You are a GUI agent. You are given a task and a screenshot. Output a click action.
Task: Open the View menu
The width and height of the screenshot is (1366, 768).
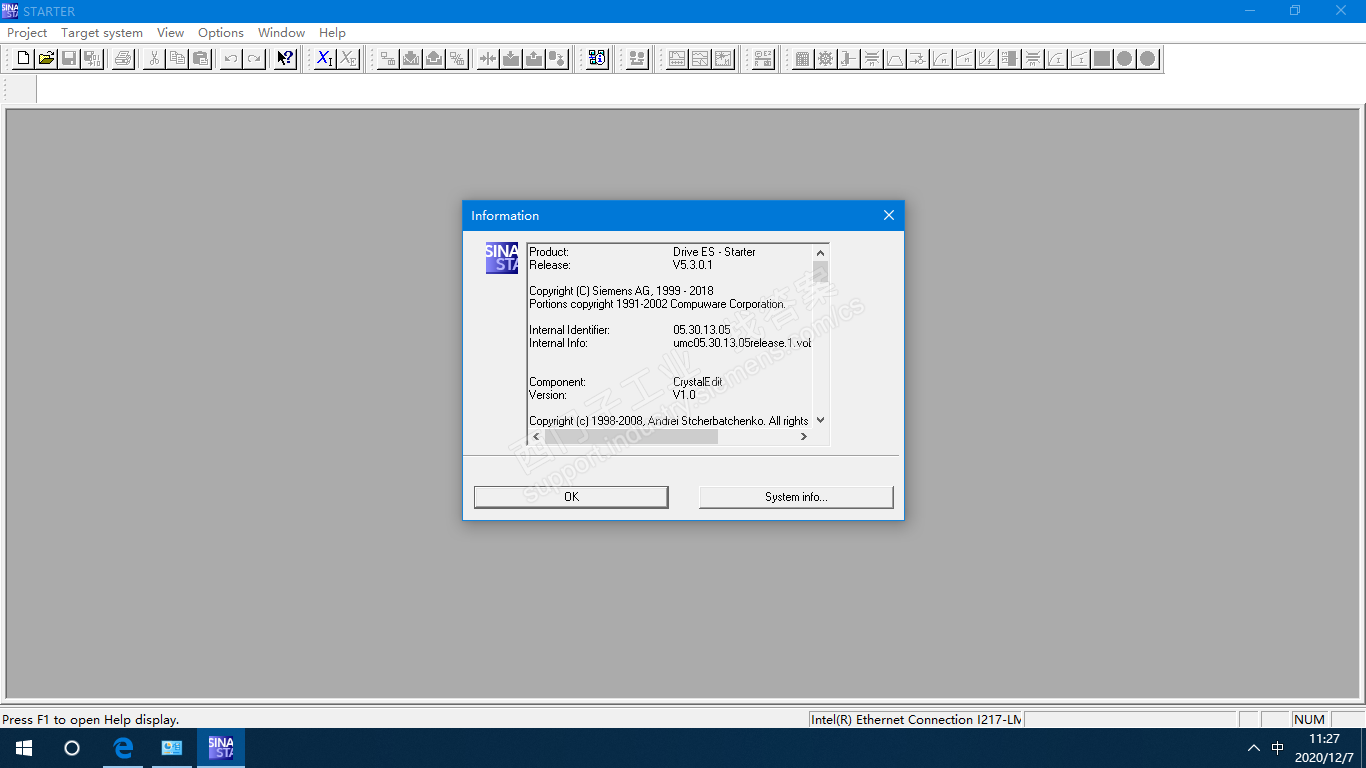coord(171,33)
